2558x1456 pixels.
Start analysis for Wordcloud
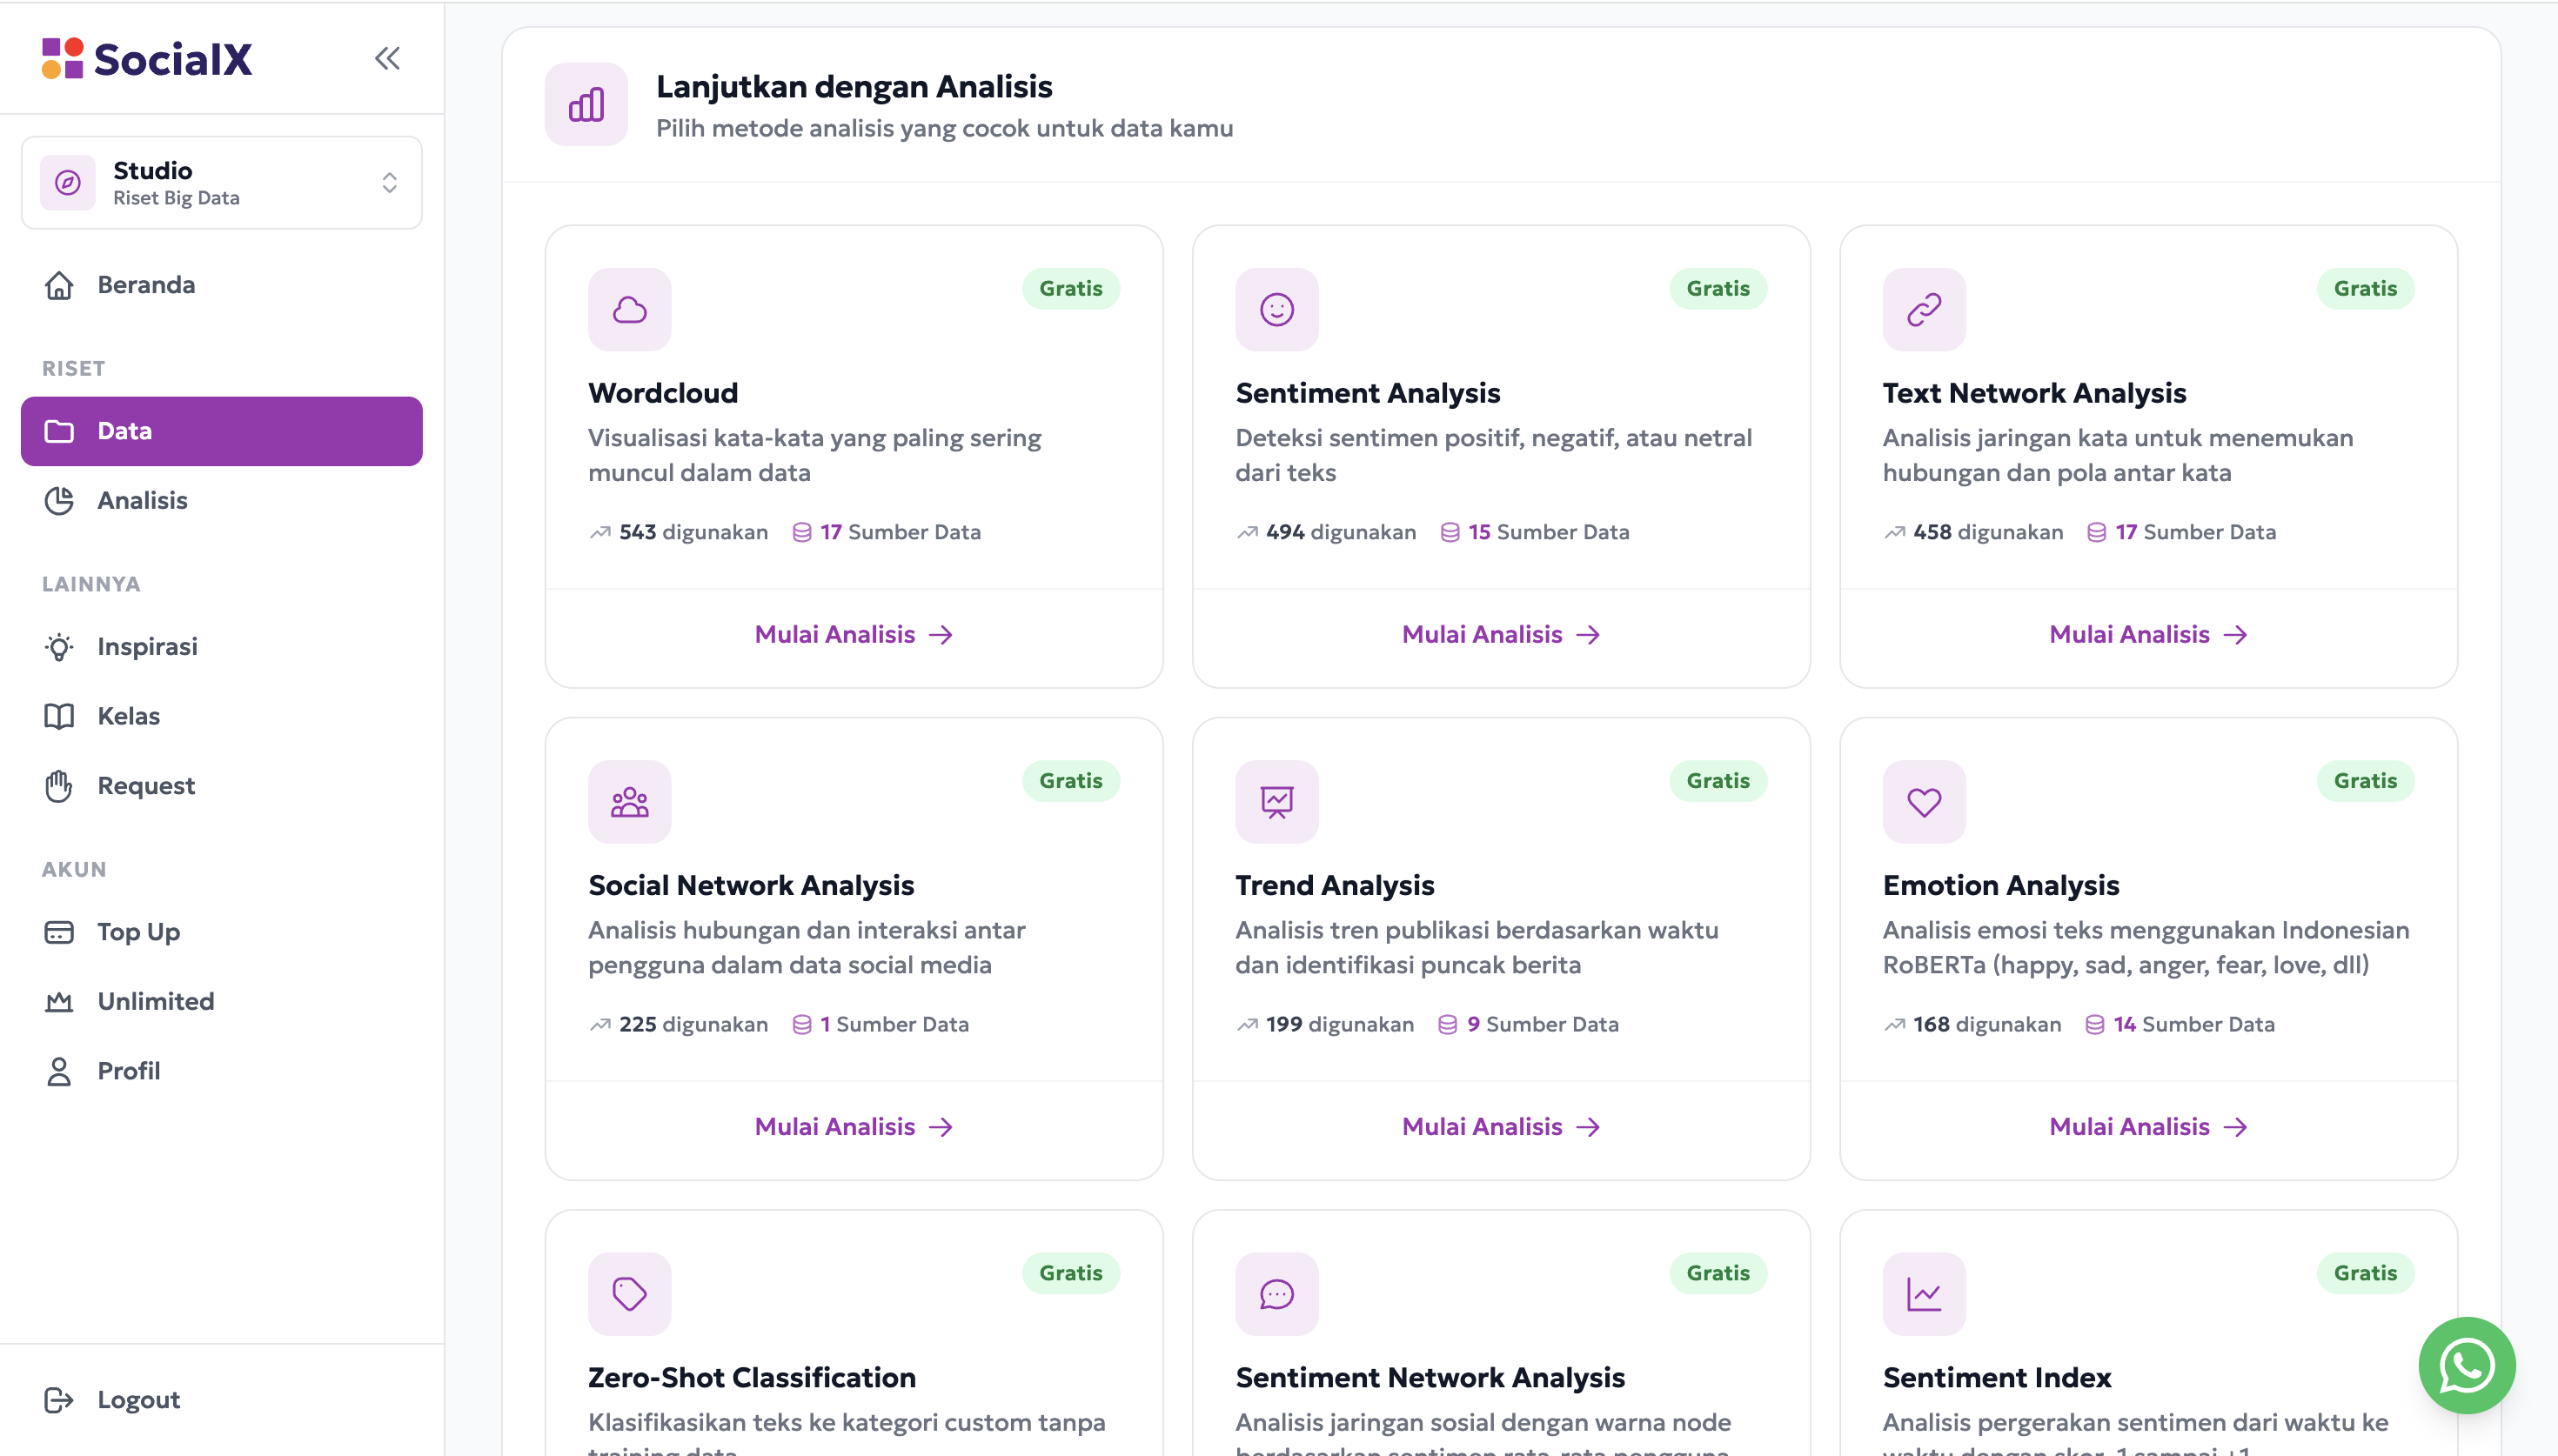[854, 635]
